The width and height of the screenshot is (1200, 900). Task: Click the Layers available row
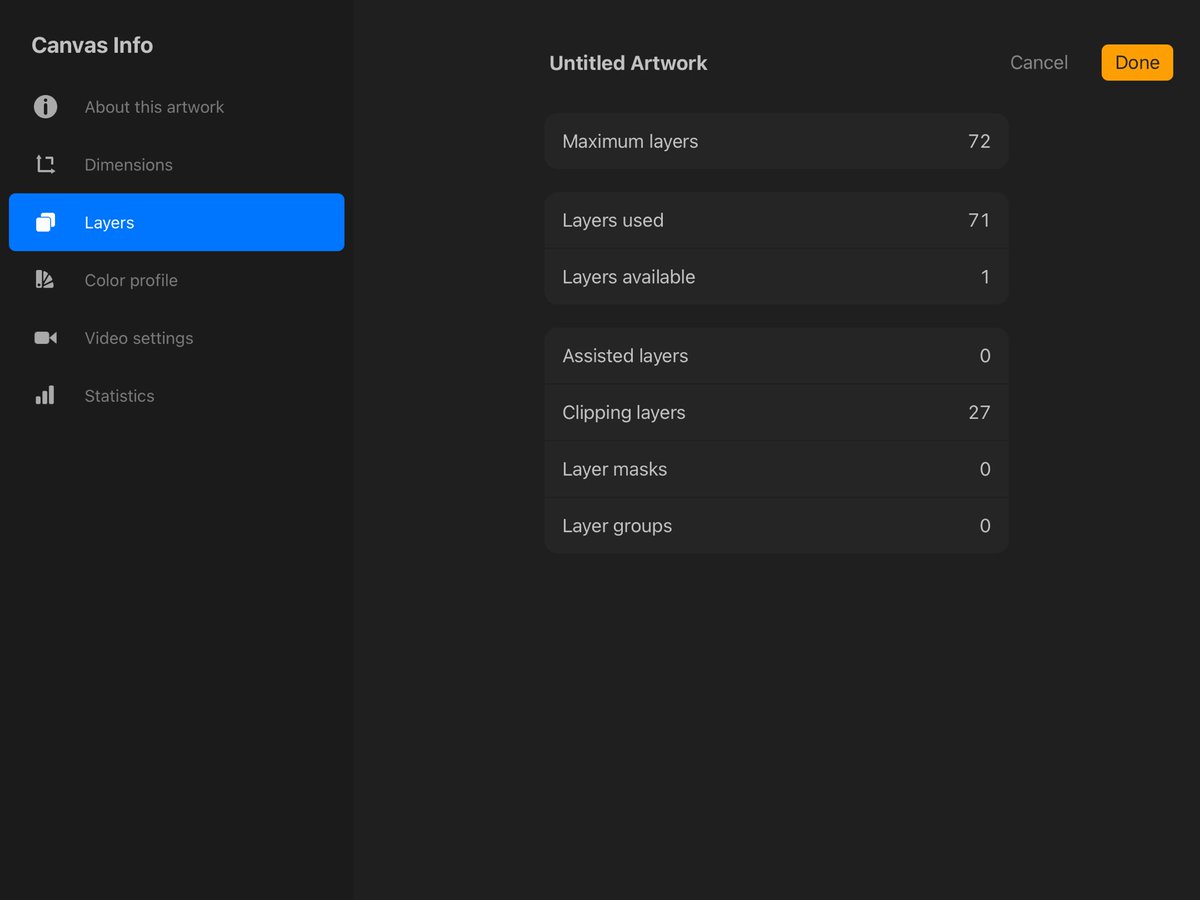tap(776, 277)
